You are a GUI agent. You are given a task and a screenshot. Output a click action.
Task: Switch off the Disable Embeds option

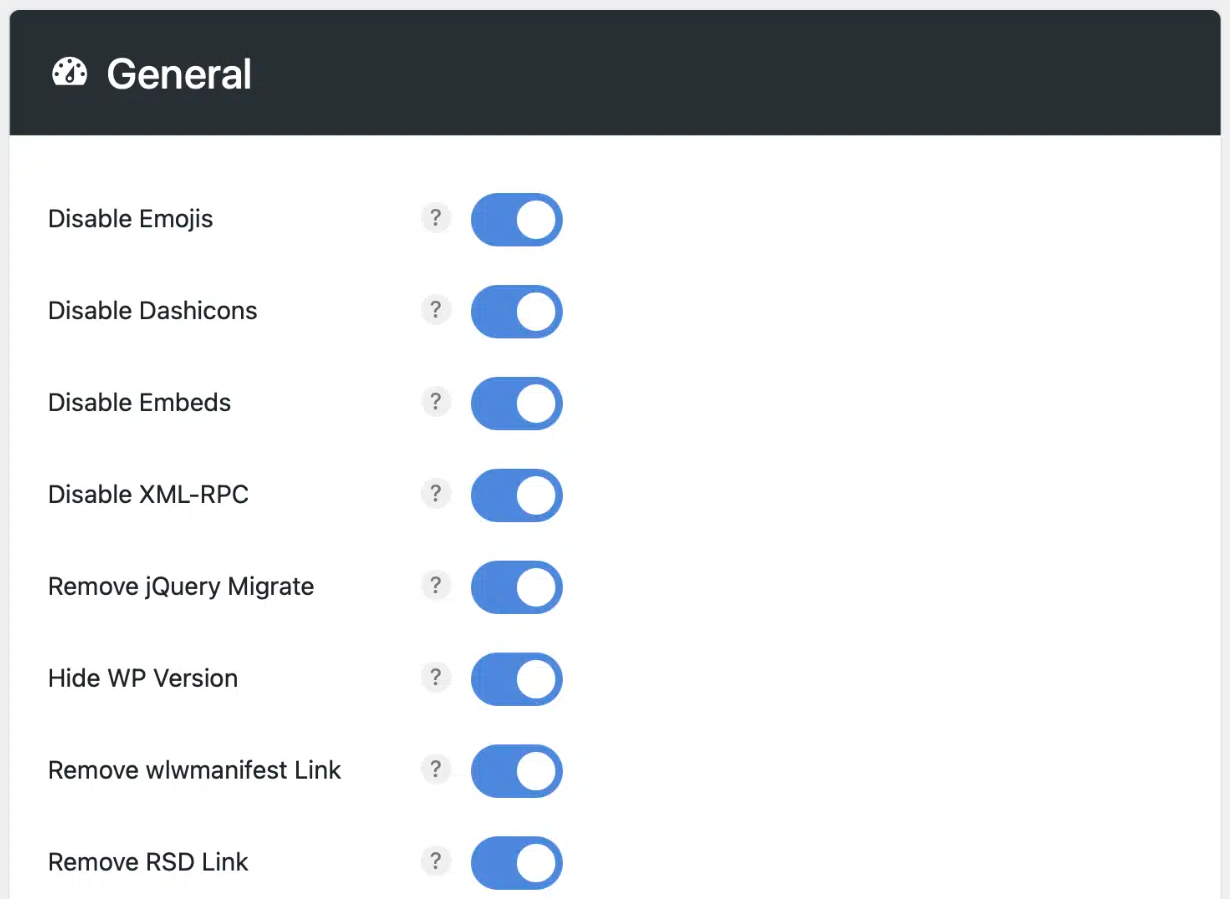[516, 403]
